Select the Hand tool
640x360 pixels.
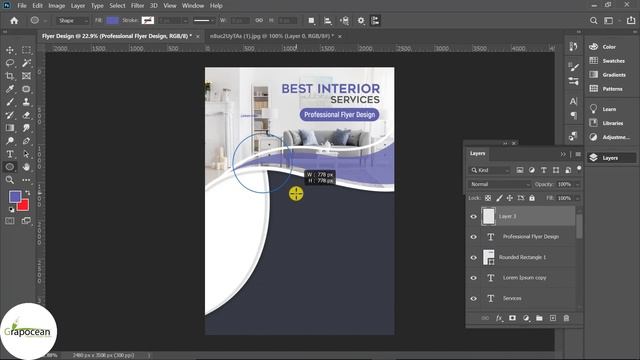[x=27, y=167]
